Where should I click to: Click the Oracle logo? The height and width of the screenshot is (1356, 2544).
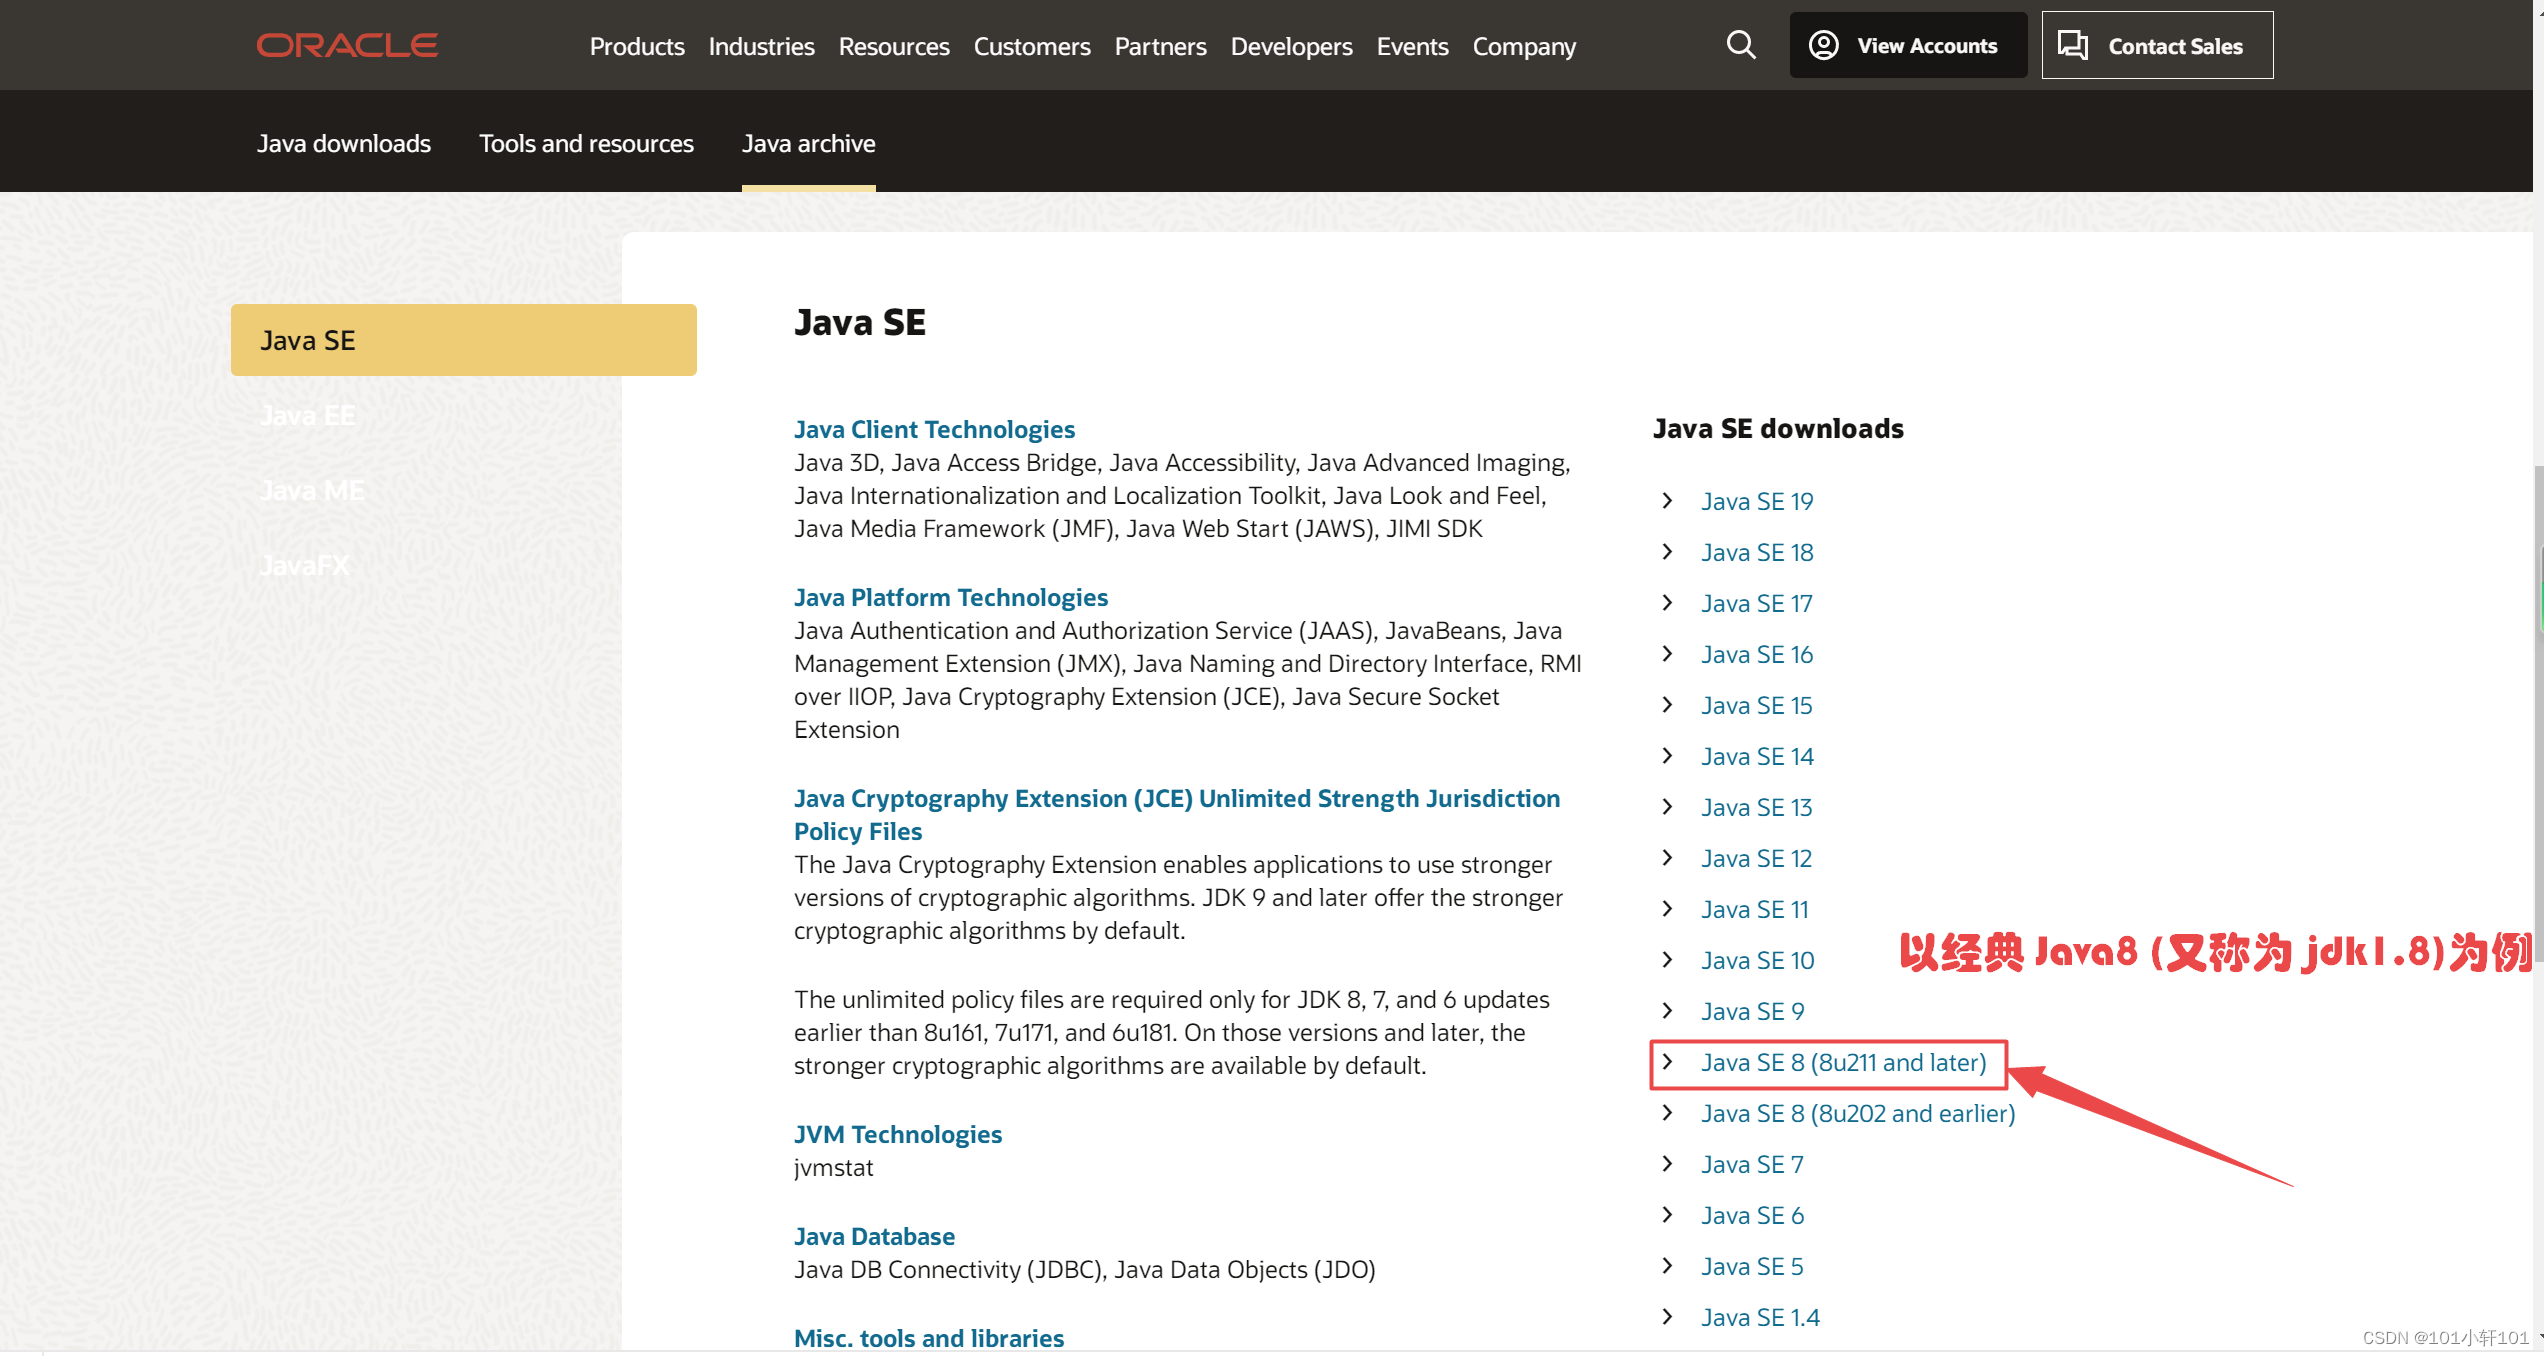coord(347,46)
